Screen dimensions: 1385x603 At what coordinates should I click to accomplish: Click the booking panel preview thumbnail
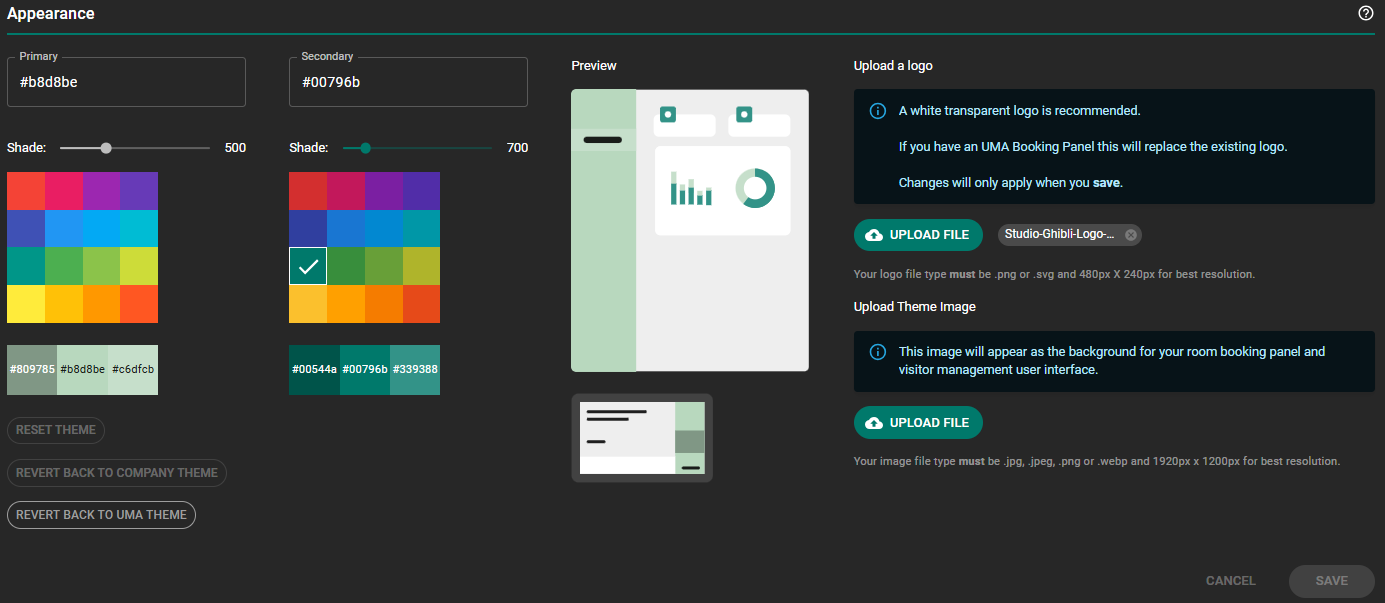pyautogui.click(x=642, y=438)
